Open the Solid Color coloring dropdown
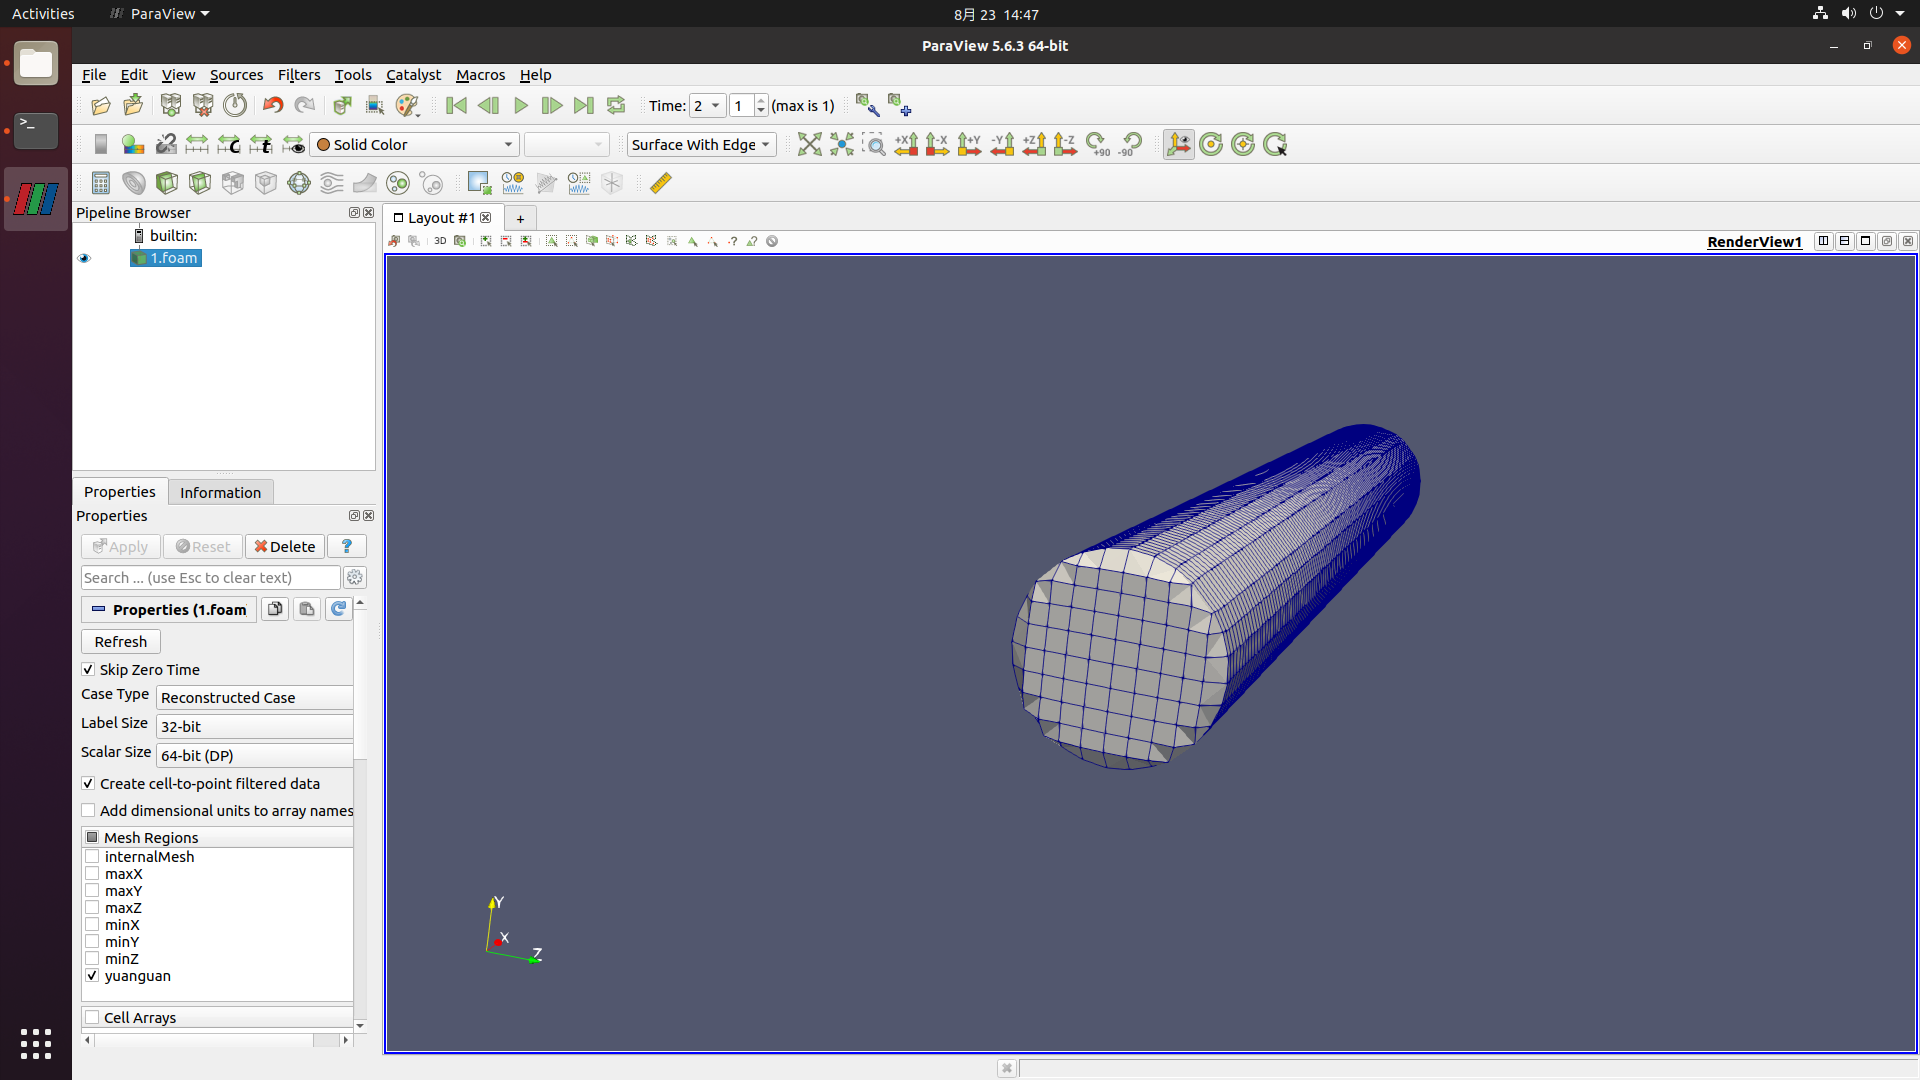1920x1080 pixels. (414, 145)
